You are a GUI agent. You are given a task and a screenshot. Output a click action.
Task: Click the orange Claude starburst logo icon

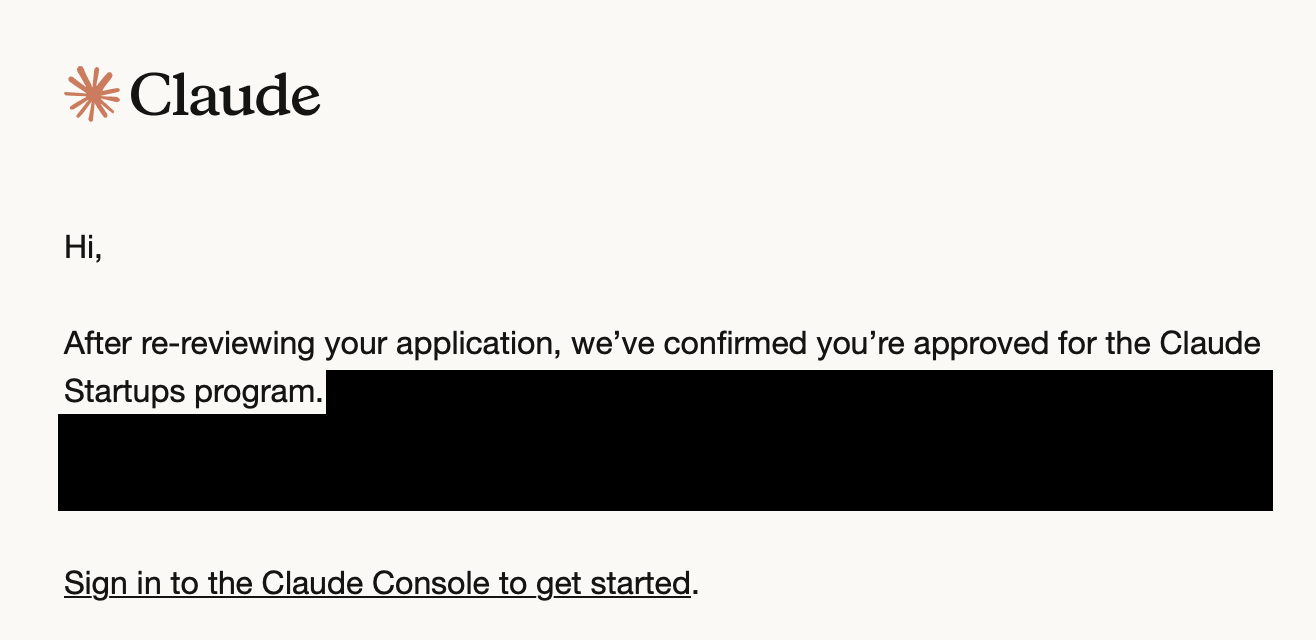tap(92, 94)
